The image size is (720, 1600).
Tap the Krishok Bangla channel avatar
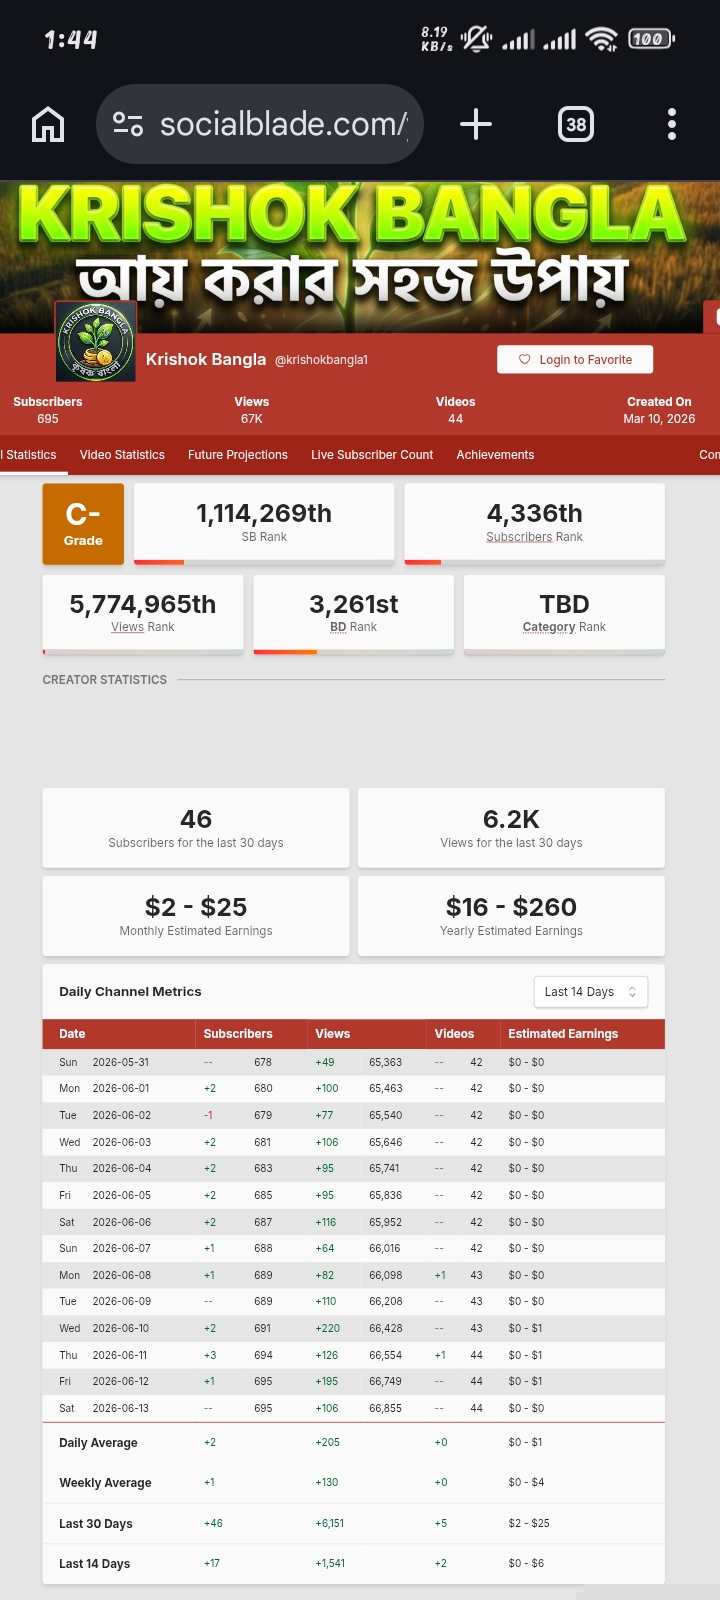(x=95, y=342)
